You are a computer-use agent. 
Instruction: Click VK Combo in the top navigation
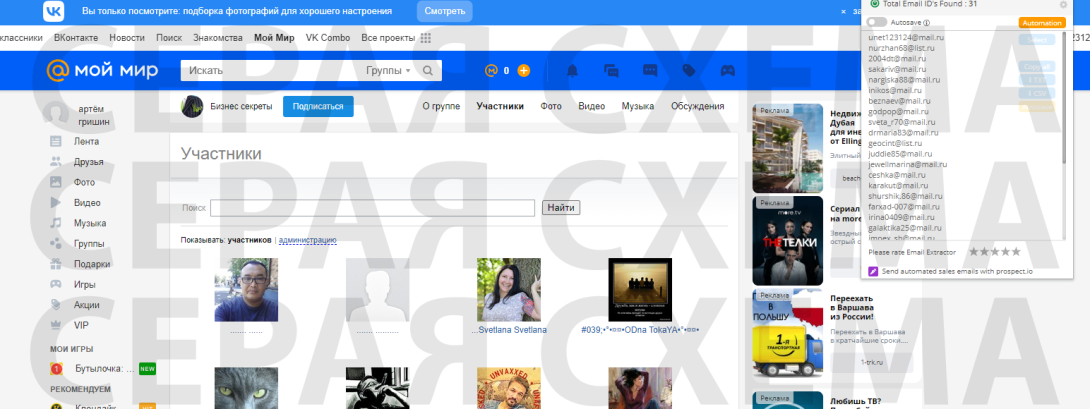[x=327, y=38]
